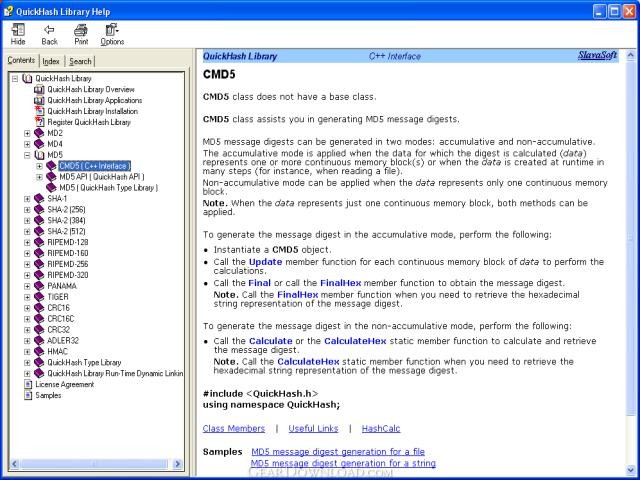Click the MD5 (QuickHash Type Library) book icon
Screen dimensions: 640x480
[51, 188]
